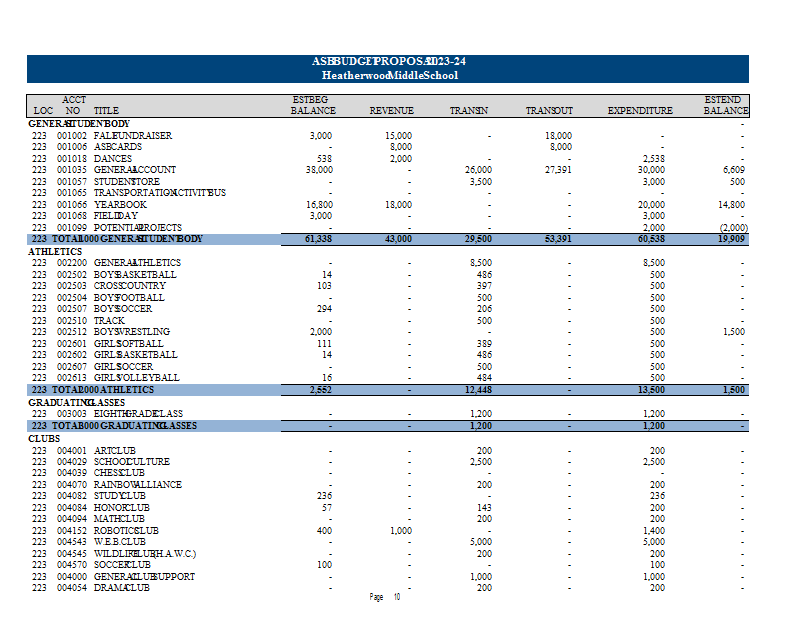Click the EXPENDITURE column header
Screen dimensions: 800x619
(640, 111)
